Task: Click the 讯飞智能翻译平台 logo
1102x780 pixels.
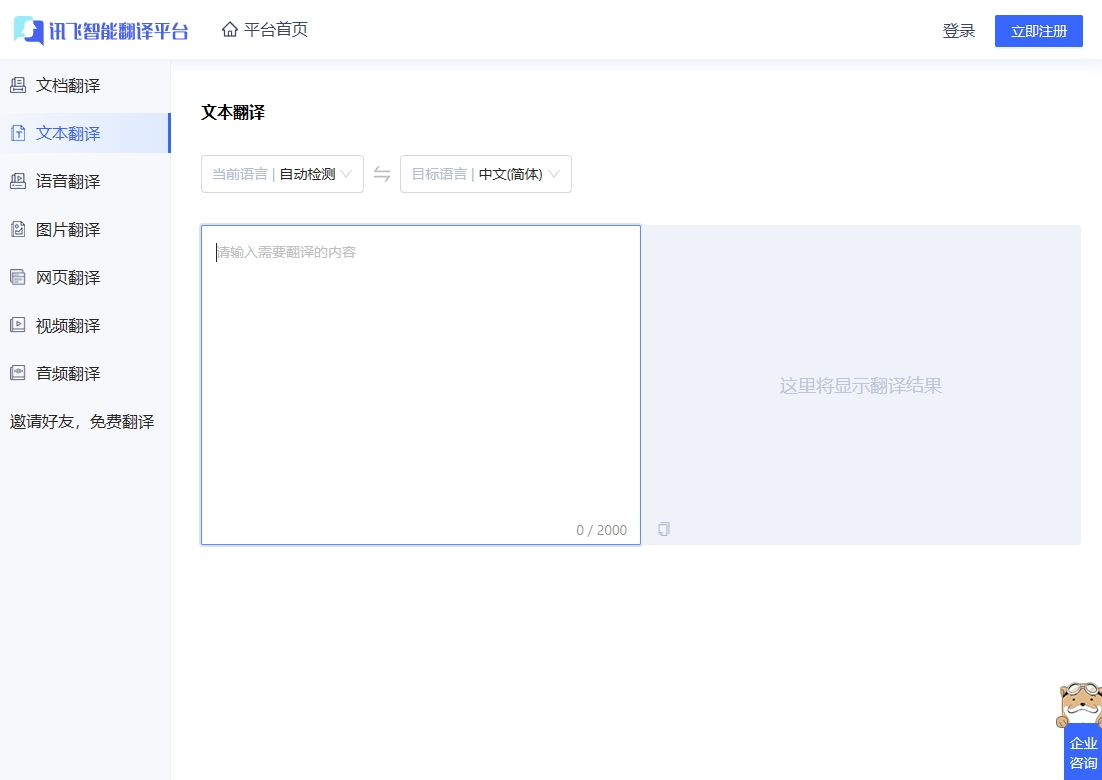Action: tap(101, 31)
